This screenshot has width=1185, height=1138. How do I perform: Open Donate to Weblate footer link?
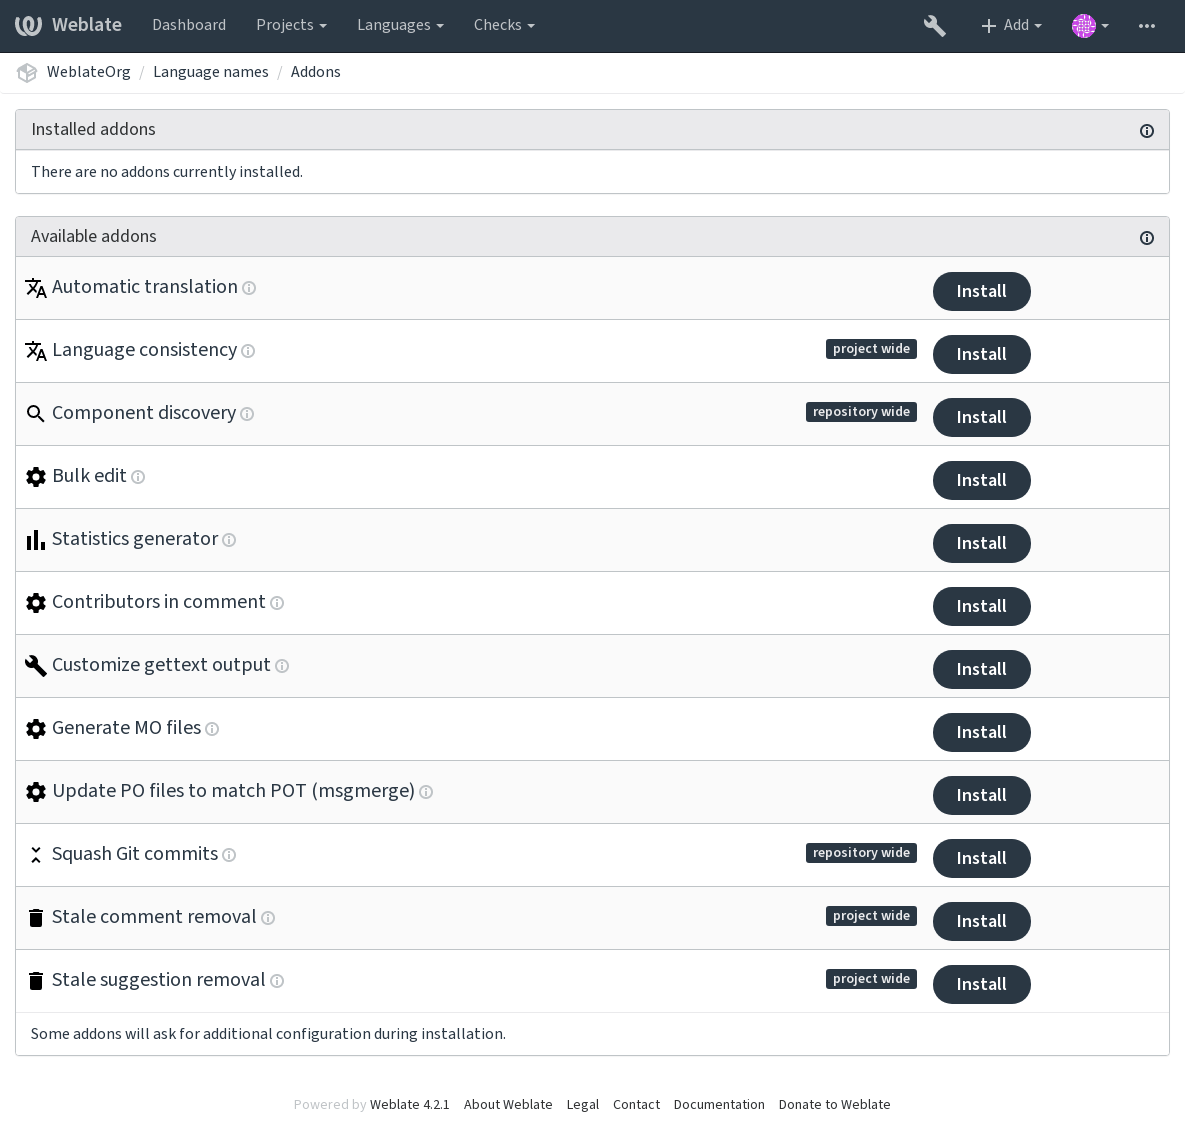834,1105
